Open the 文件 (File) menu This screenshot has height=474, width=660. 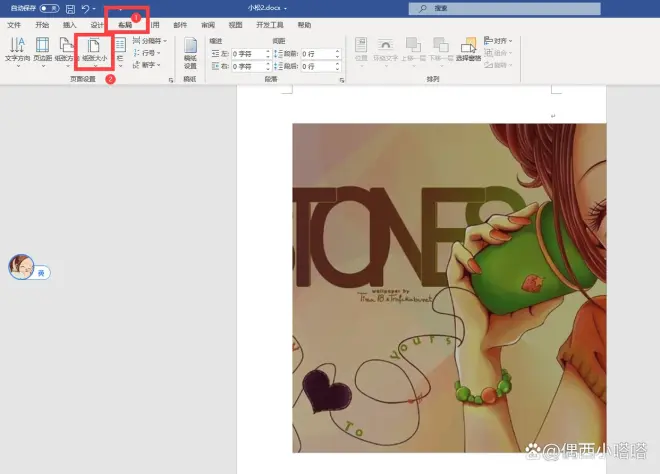[x=14, y=24]
